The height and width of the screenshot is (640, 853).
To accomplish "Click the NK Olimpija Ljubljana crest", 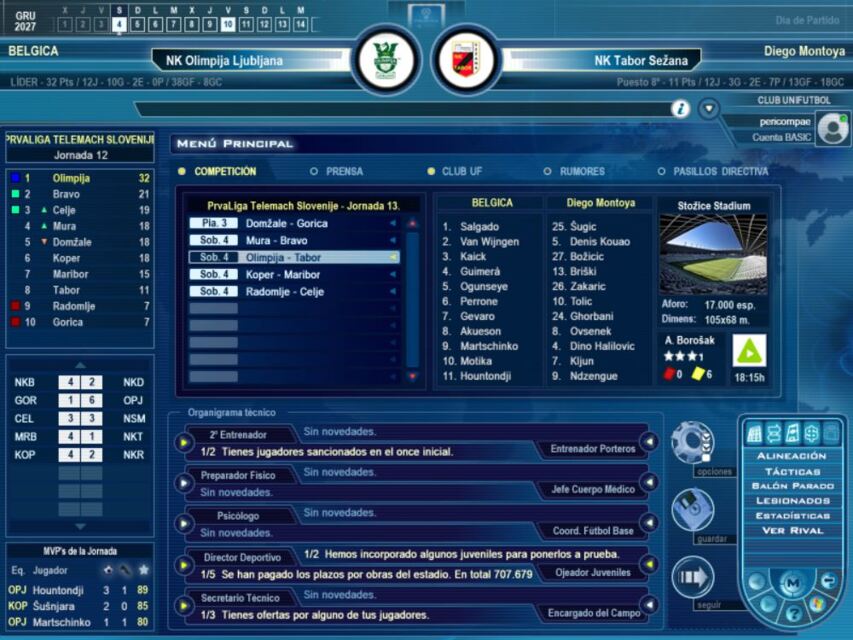I will (x=386, y=60).
